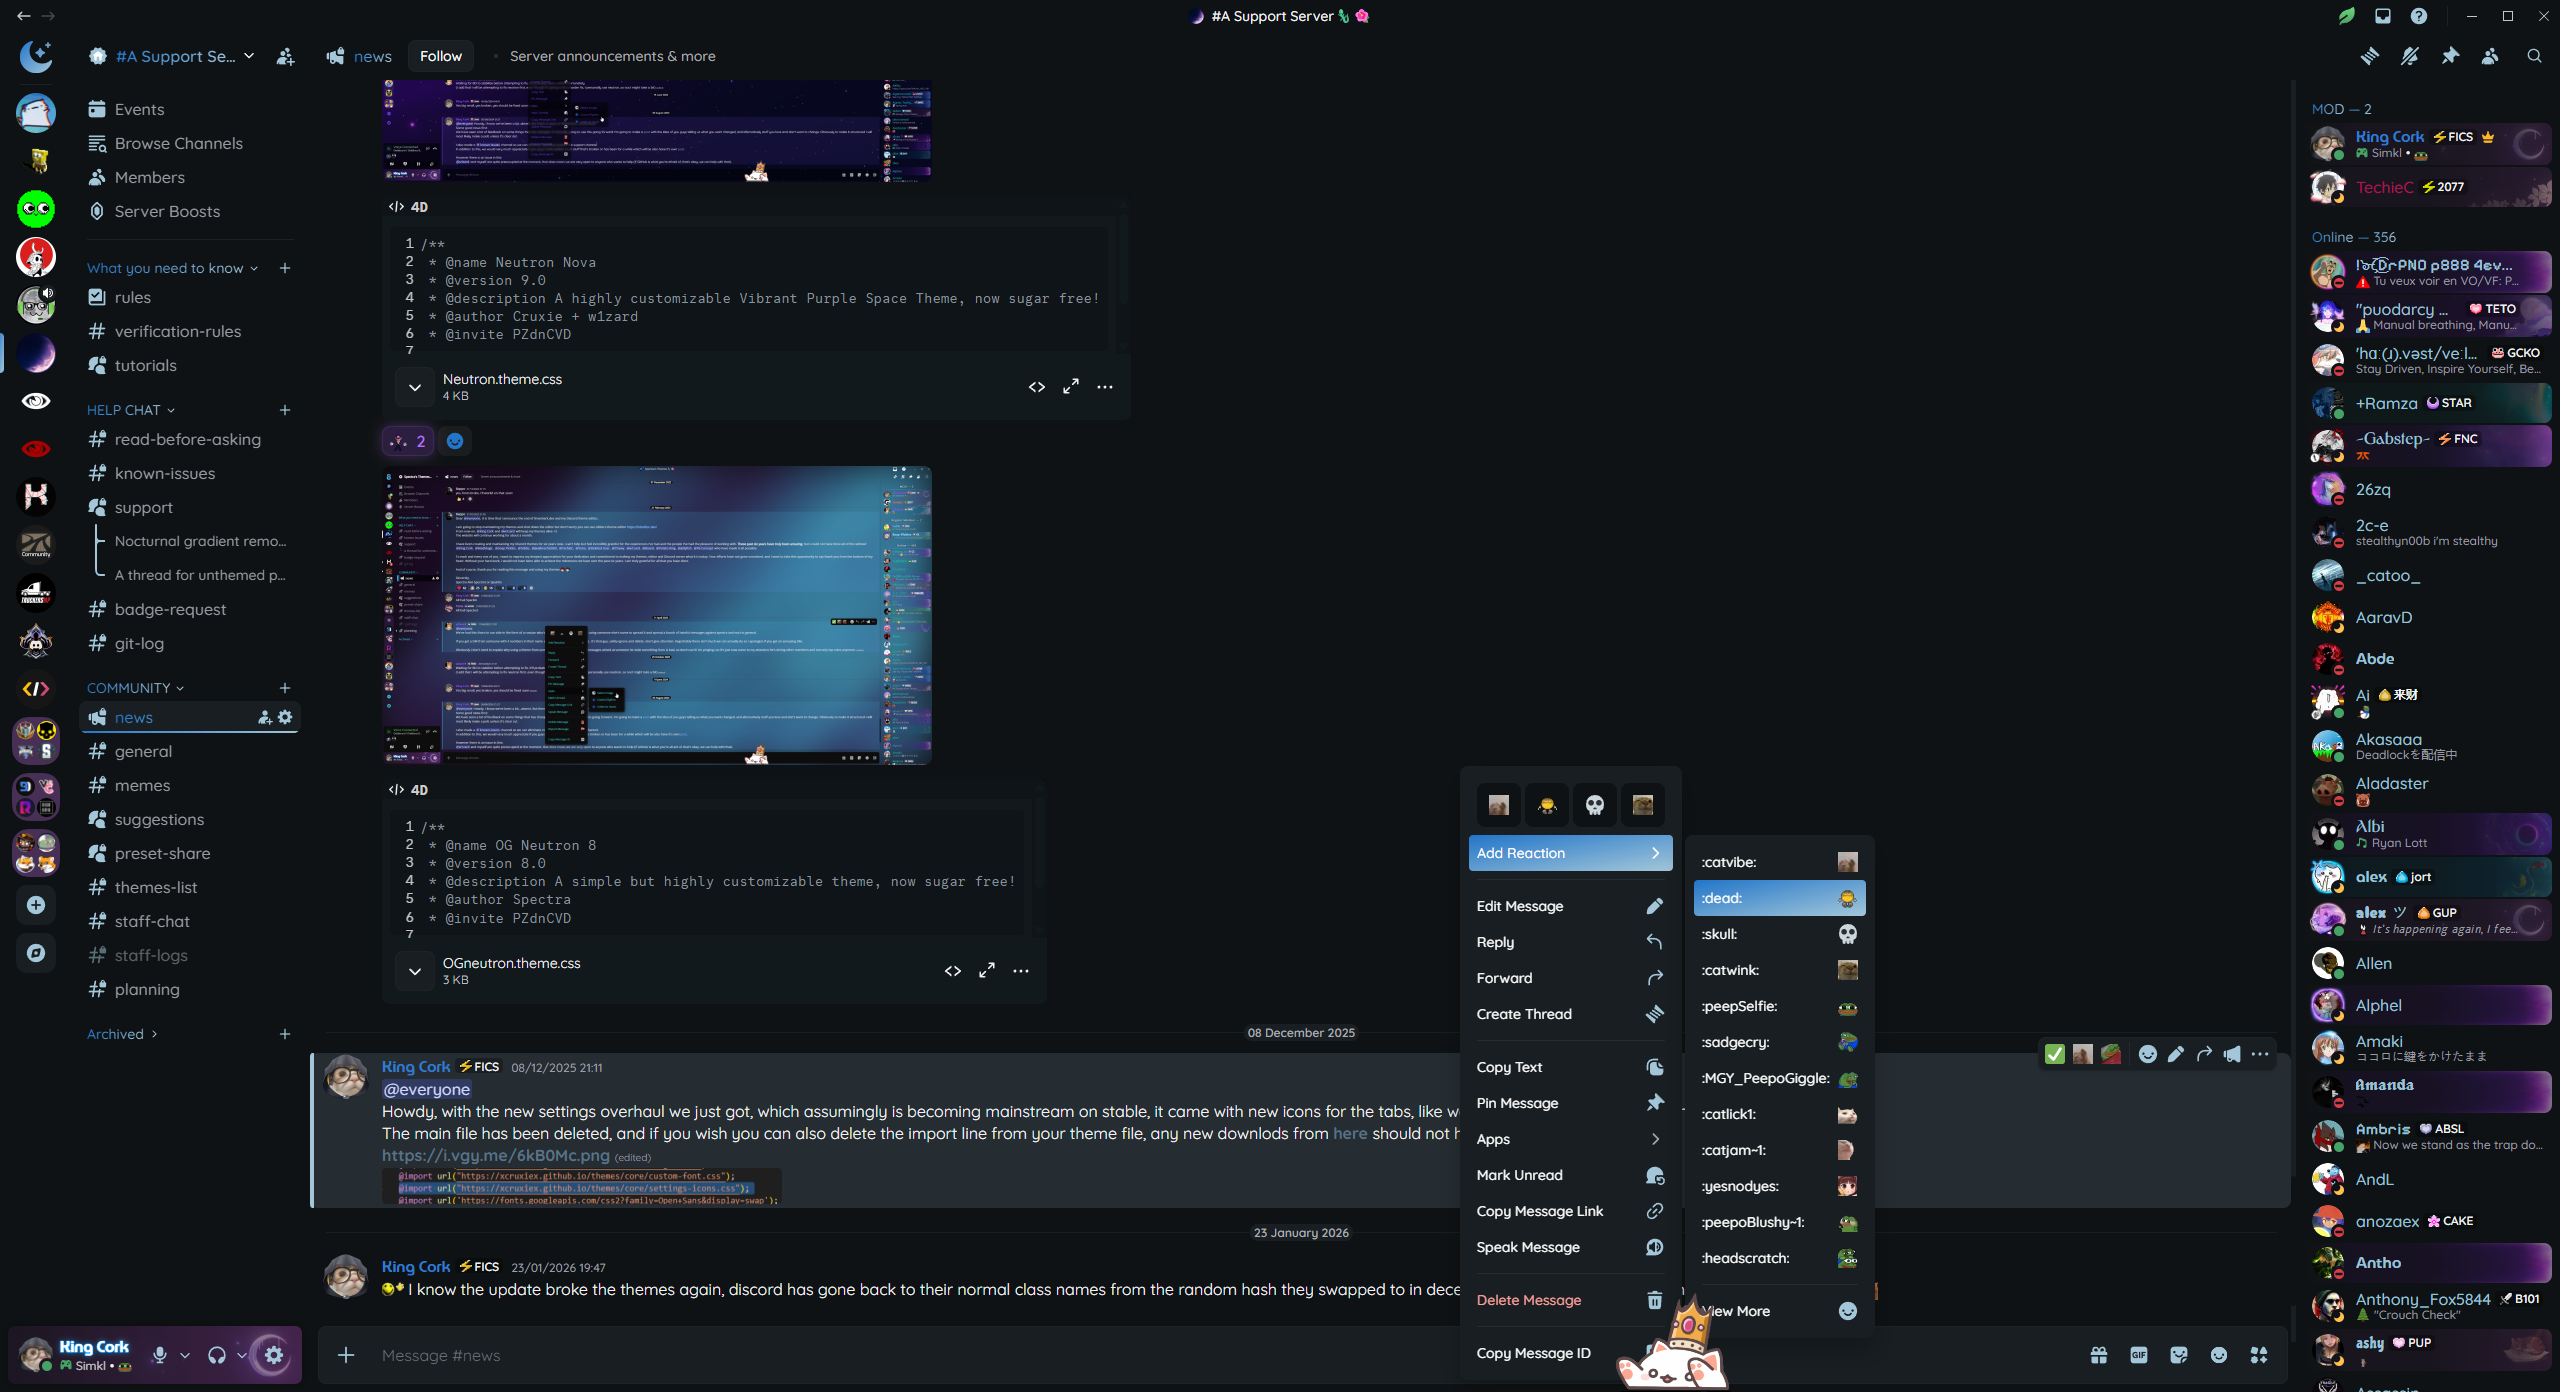
Task: Expand Neutron.theme.css file to fullscreen
Action: coord(1070,387)
